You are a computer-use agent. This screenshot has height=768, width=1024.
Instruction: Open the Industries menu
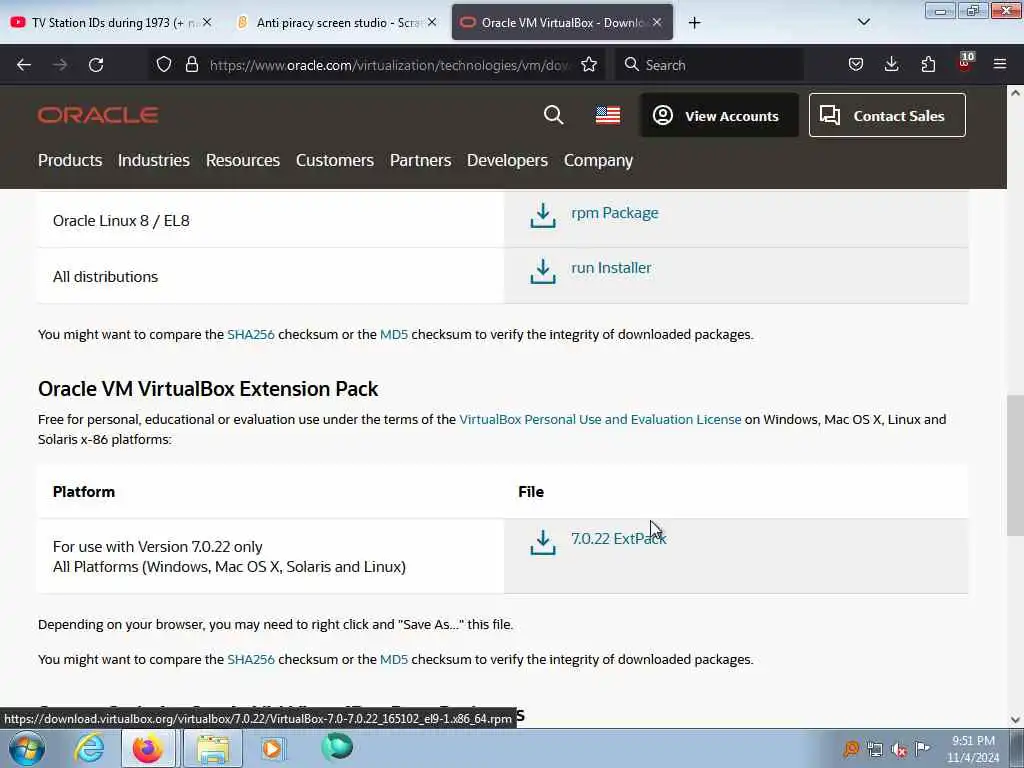pyautogui.click(x=153, y=160)
